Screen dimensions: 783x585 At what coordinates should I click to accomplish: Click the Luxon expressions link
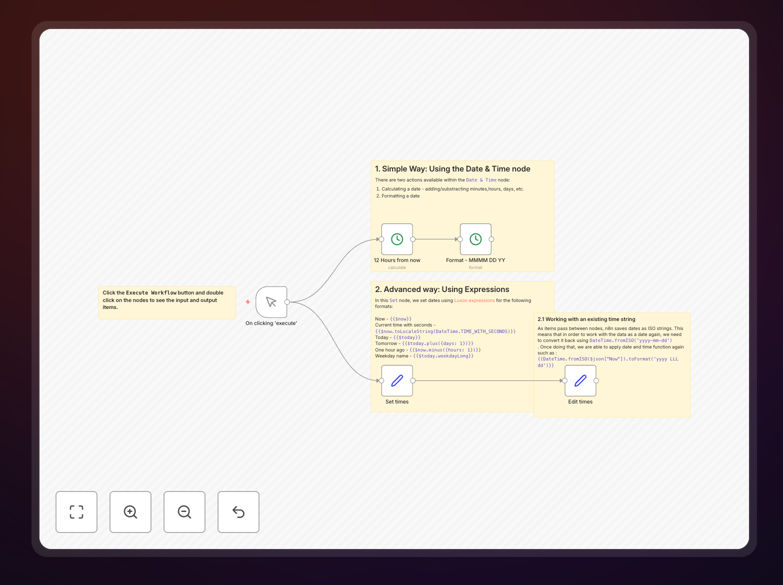tap(474, 300)
